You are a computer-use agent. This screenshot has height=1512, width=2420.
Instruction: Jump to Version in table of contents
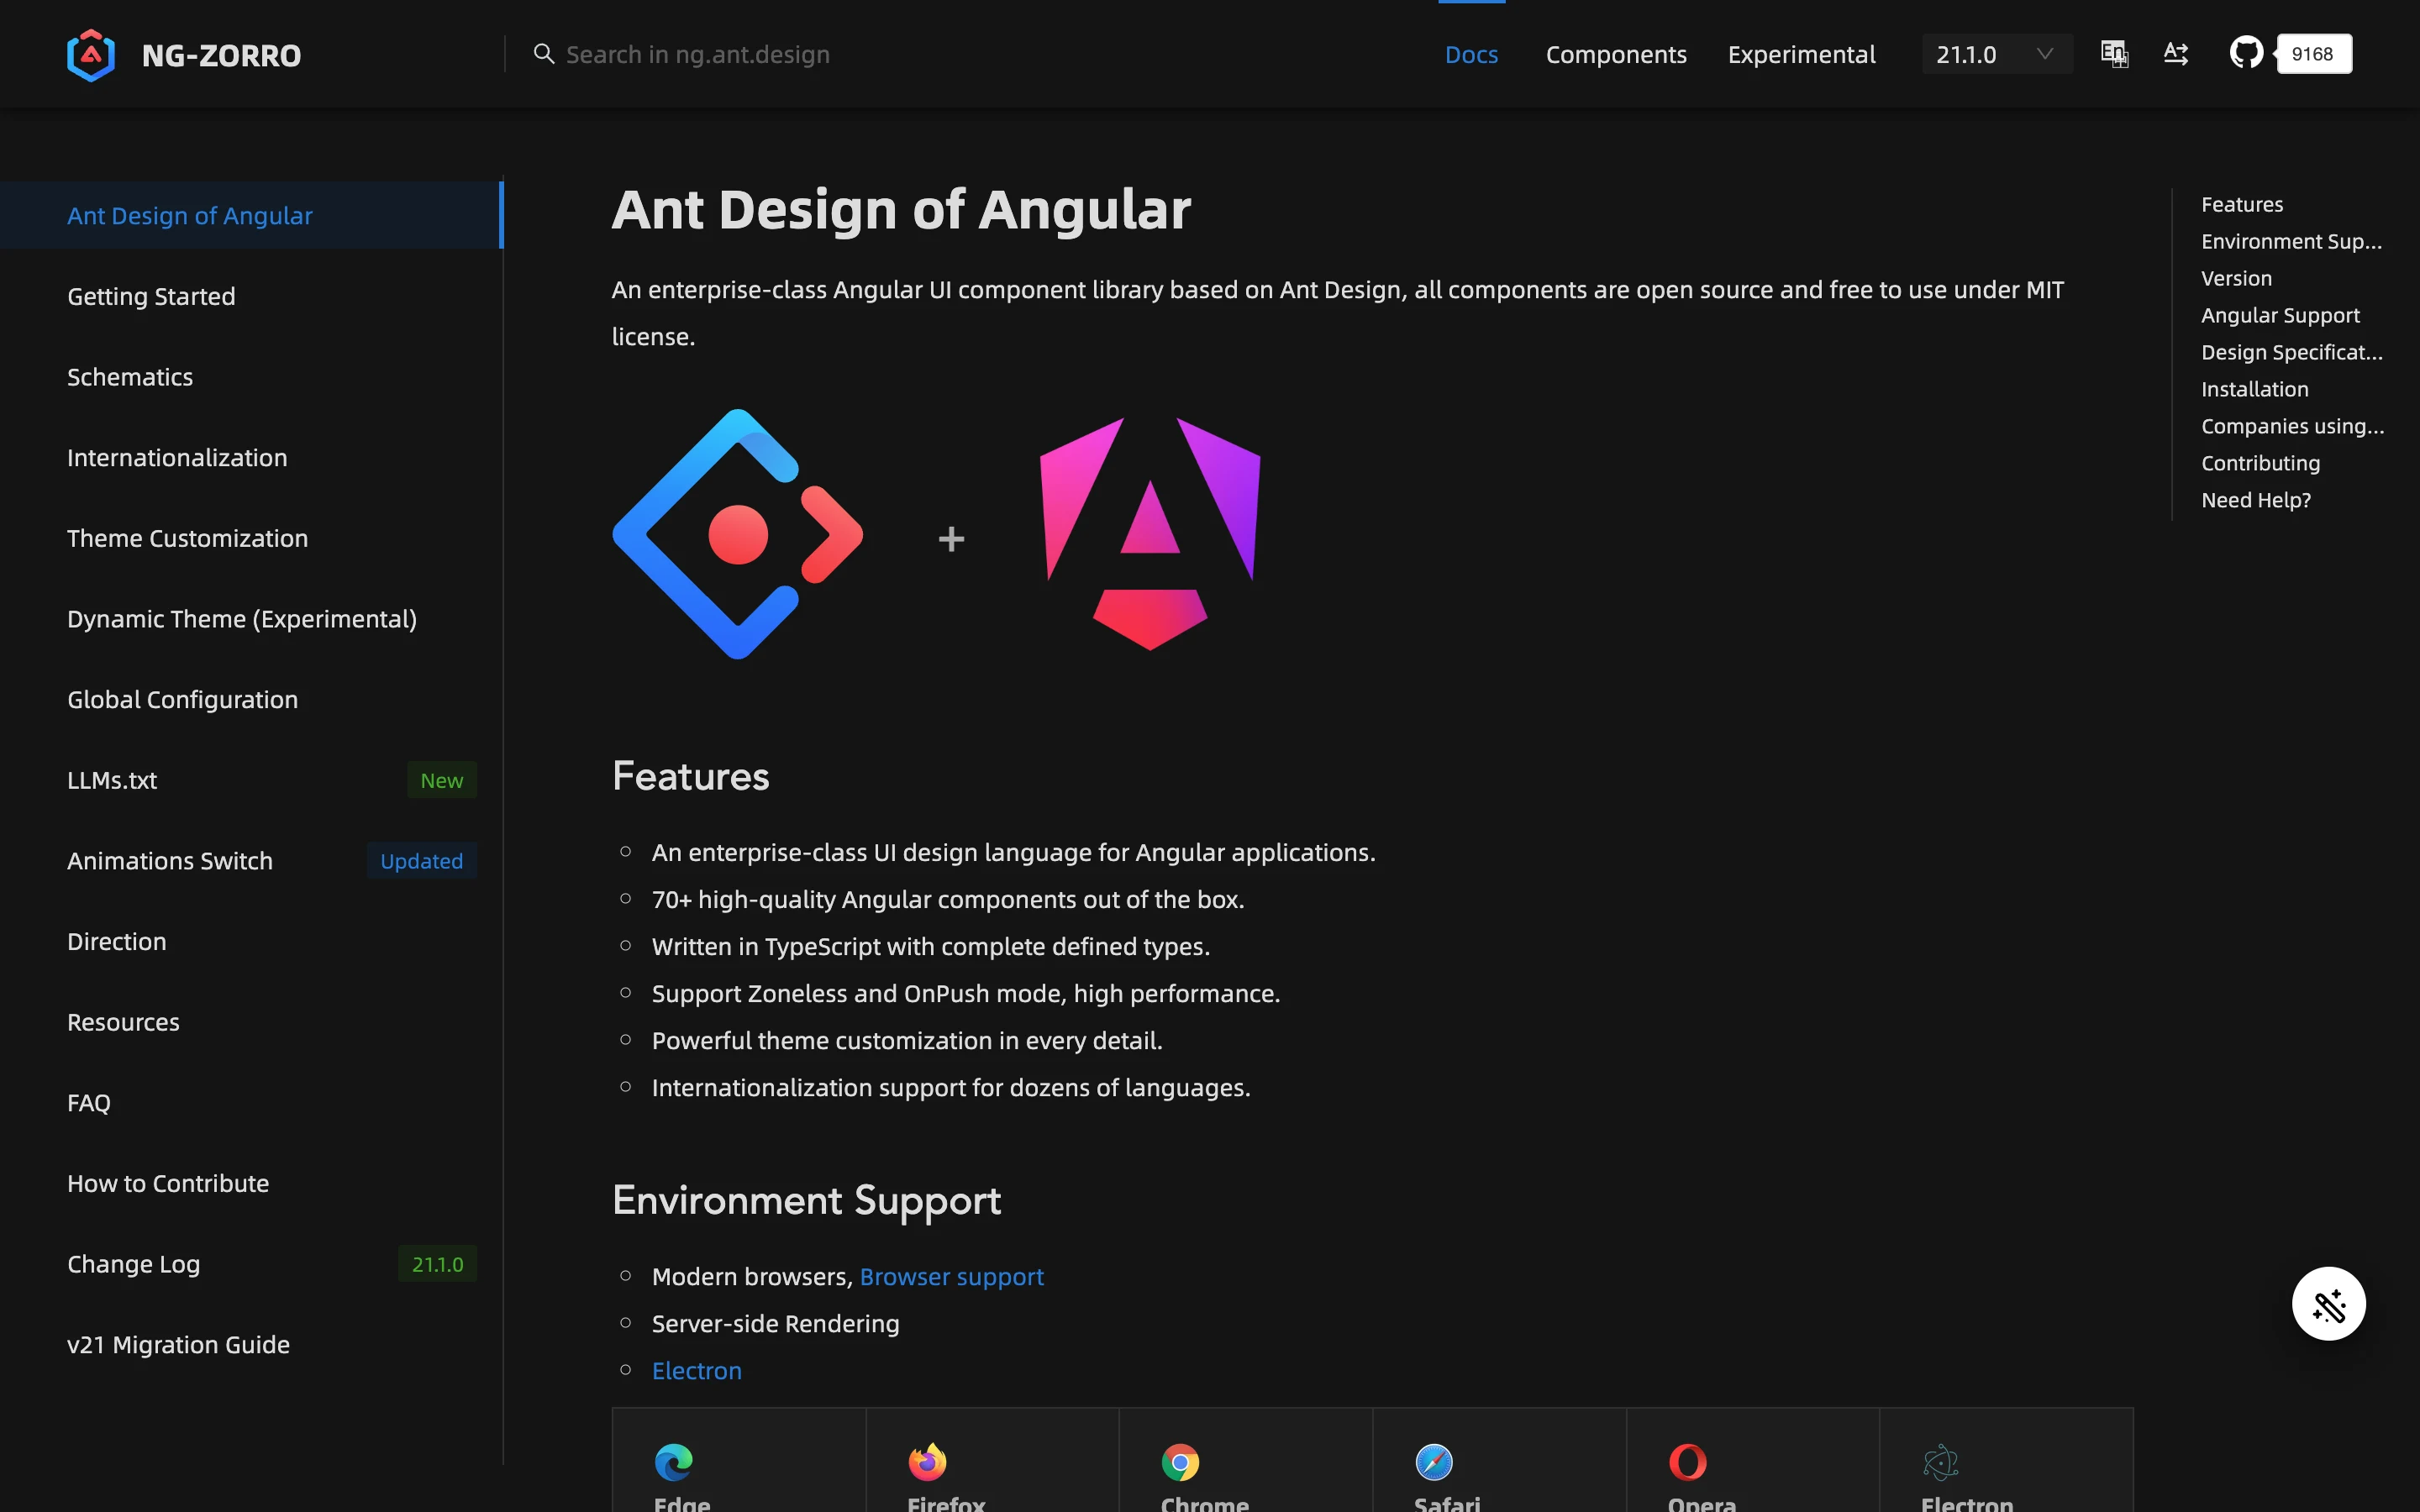tap(2236, 278)
